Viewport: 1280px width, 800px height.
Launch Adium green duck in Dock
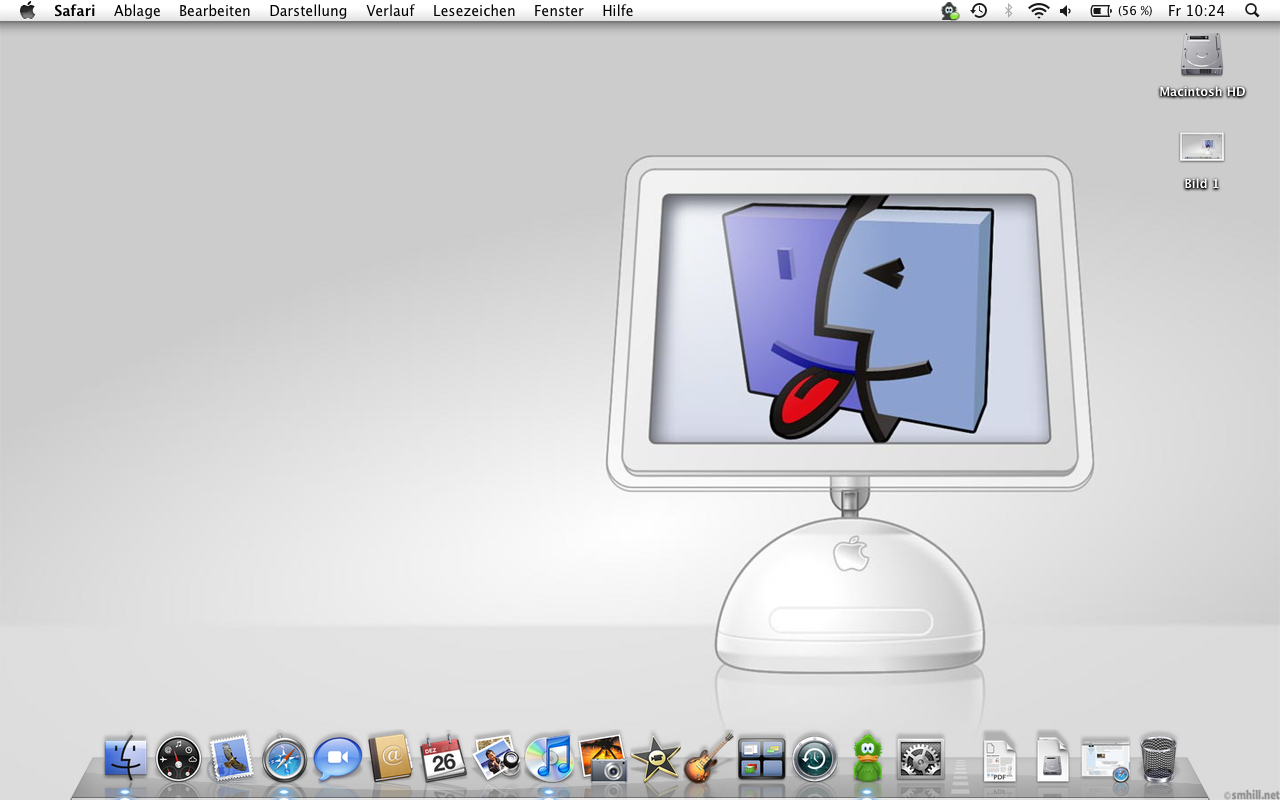867,757
